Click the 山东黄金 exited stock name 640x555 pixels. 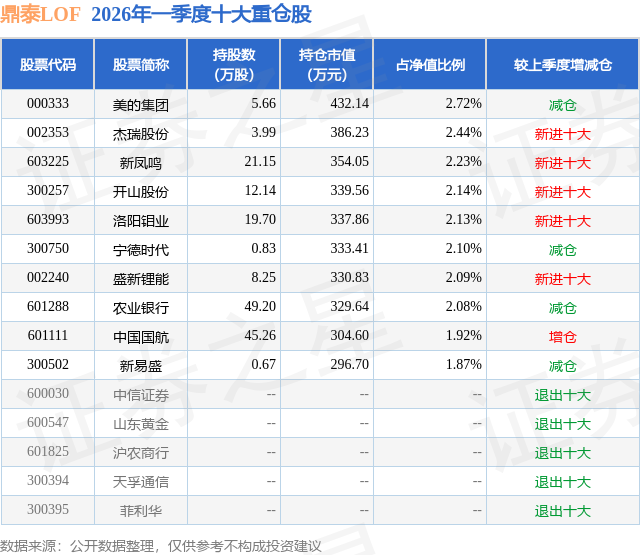141,424
